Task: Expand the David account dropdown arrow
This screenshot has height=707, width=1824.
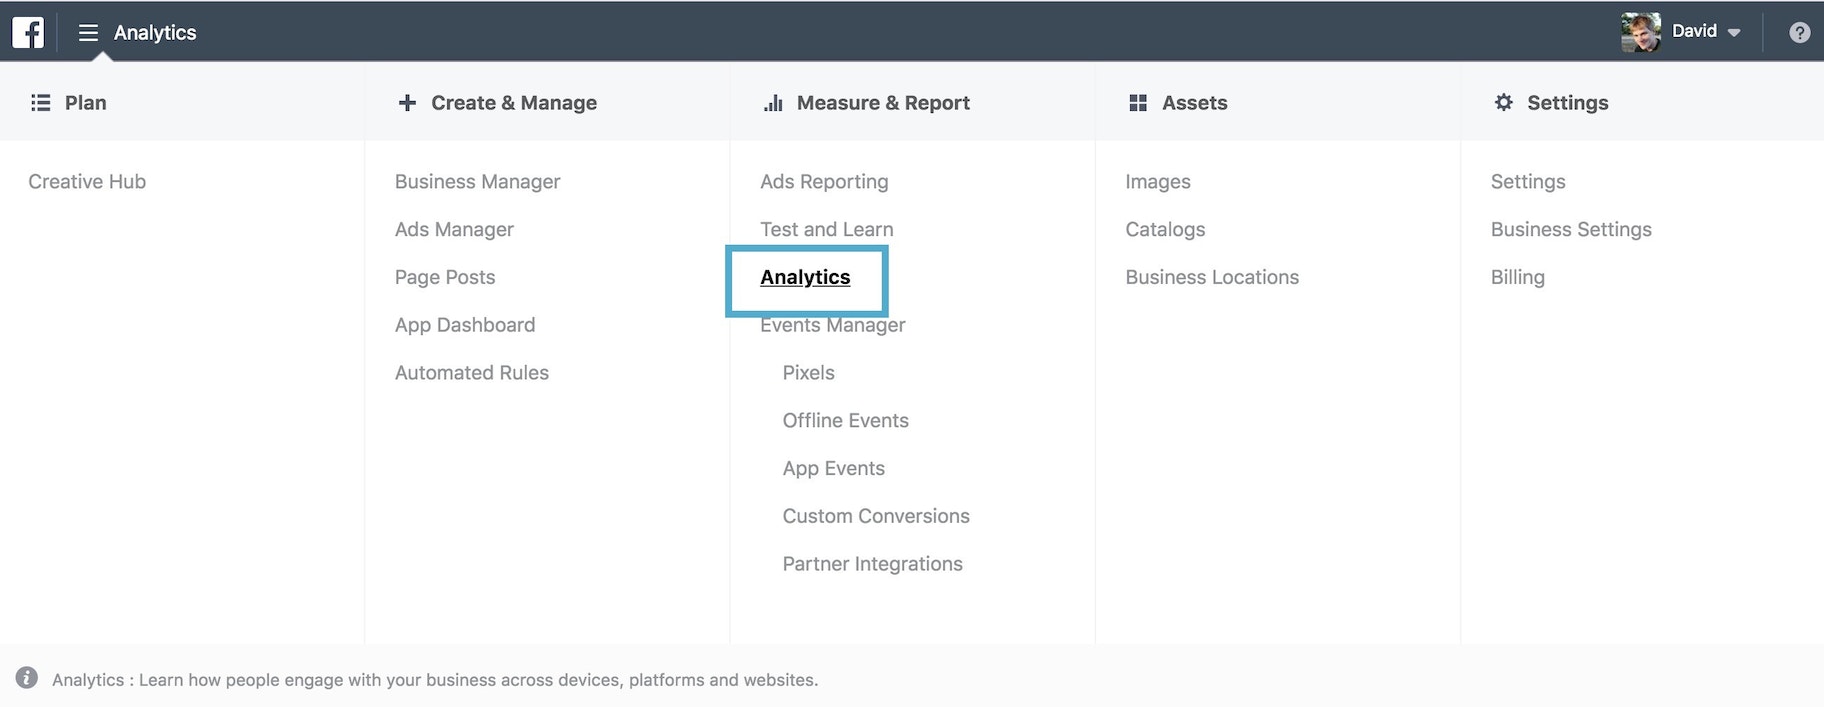Action: tap(1734, 33)
